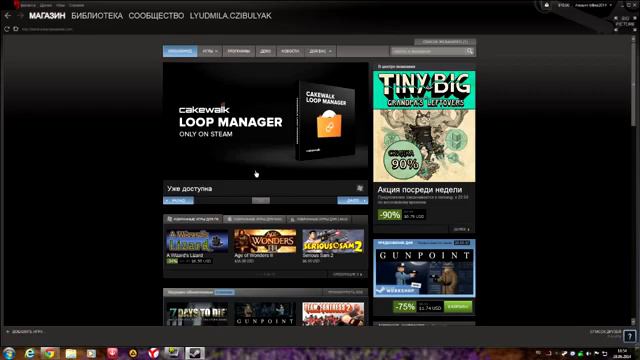Viewport: 640px width, 360px height.
Task: Open Yandex browser from the taskbar
Action: coord(153,353)
